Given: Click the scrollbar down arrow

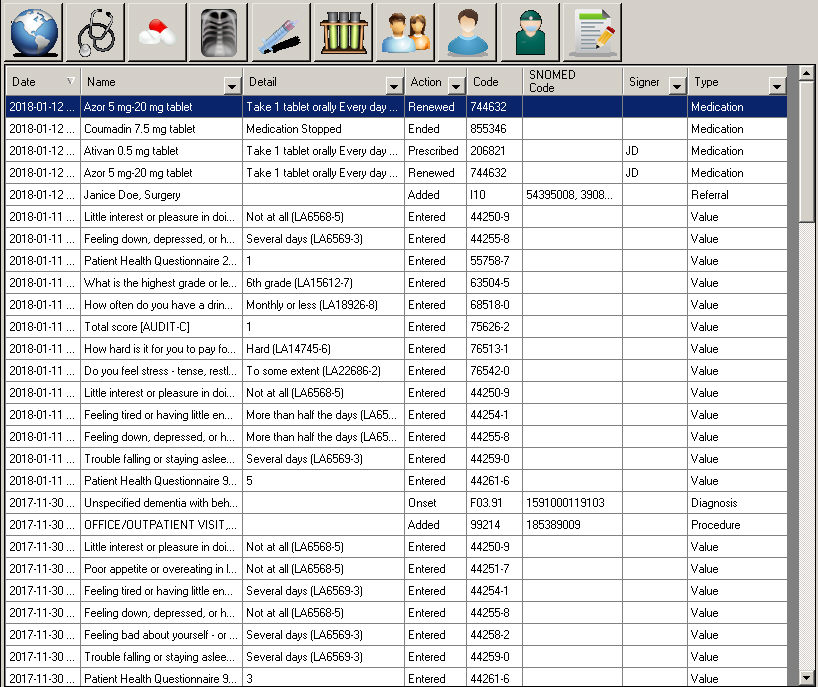Looking at the screenshot, I should 806,678.
